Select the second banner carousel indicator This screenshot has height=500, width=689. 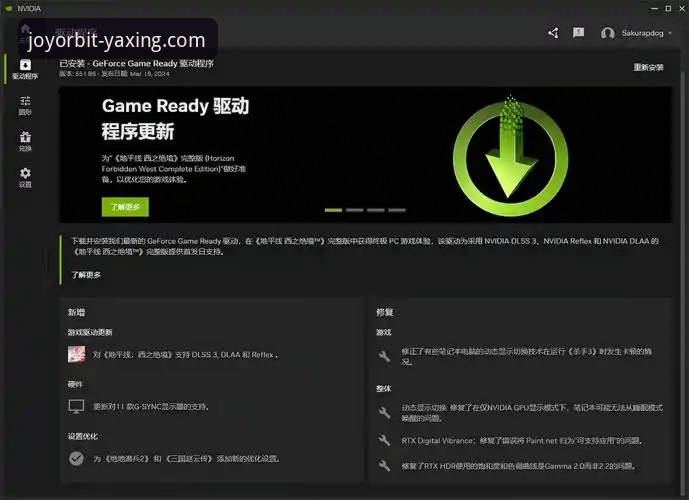tap(355, 210)
